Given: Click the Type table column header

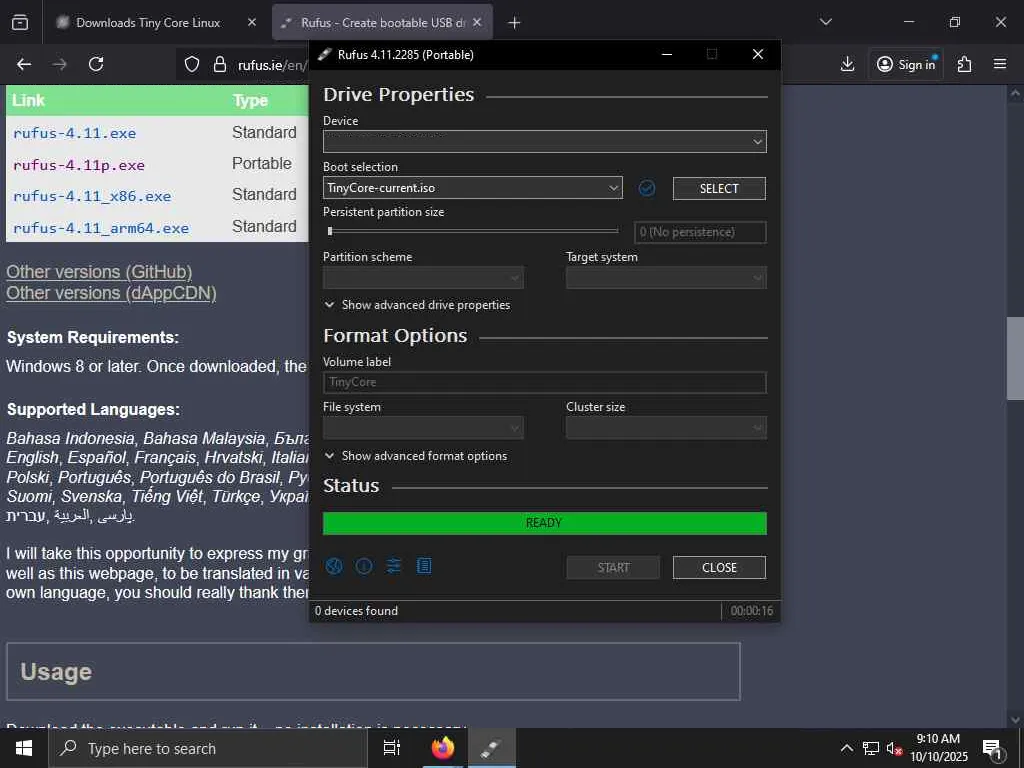Looking at the screenshot, I should tap(250, 101).
